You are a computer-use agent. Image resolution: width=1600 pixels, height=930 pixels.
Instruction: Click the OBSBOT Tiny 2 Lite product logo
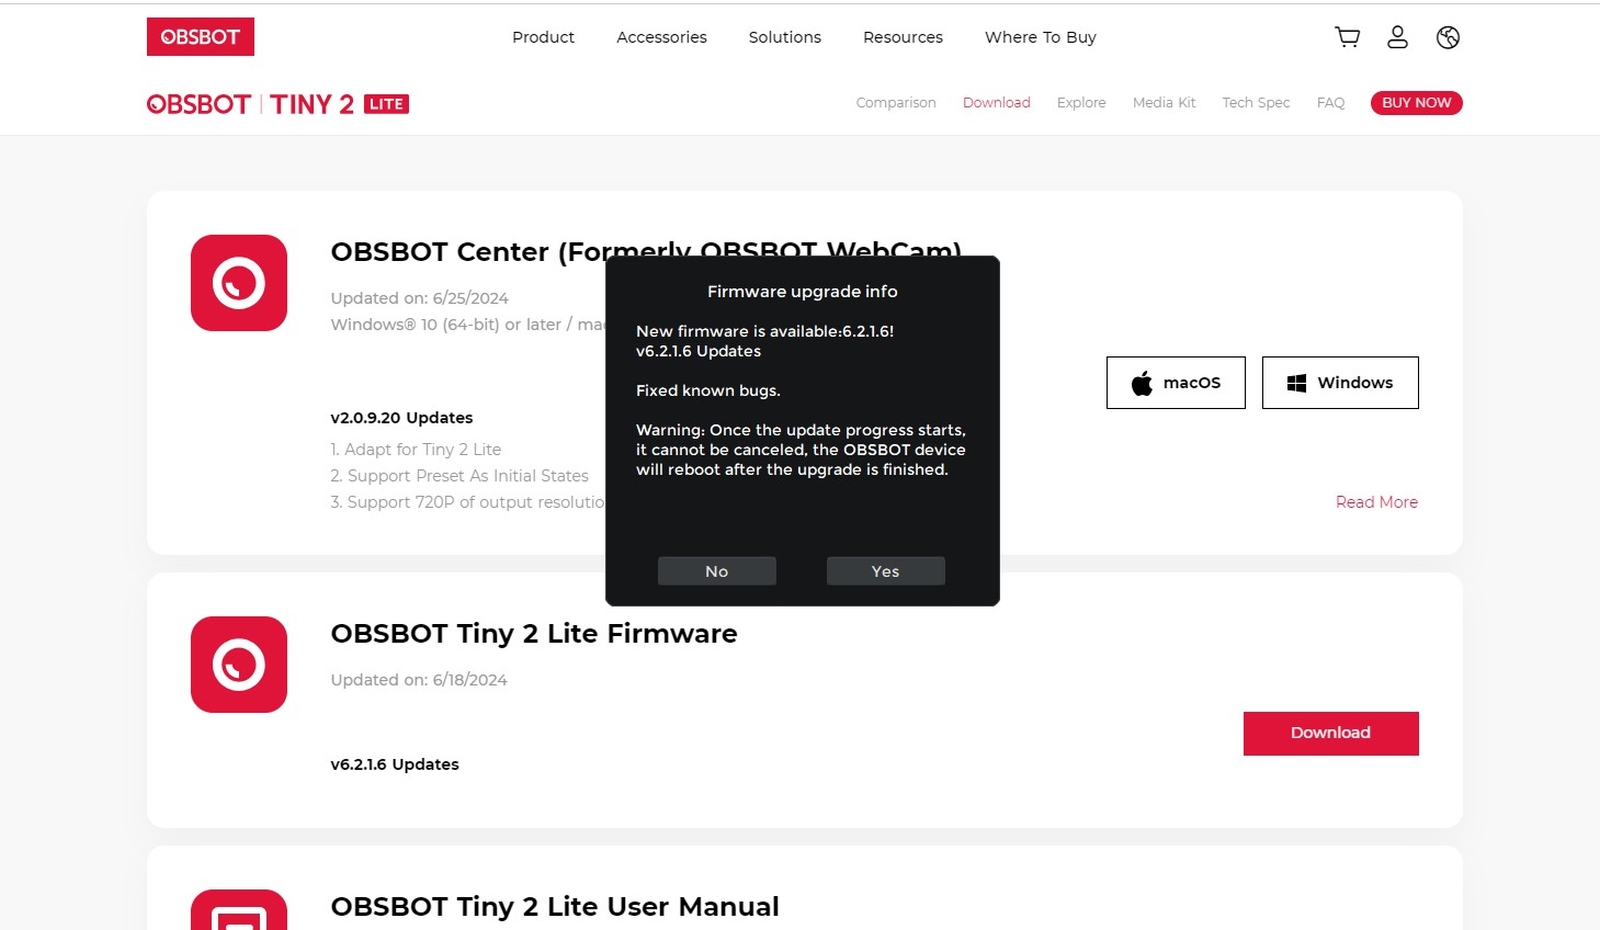point(278,104)
